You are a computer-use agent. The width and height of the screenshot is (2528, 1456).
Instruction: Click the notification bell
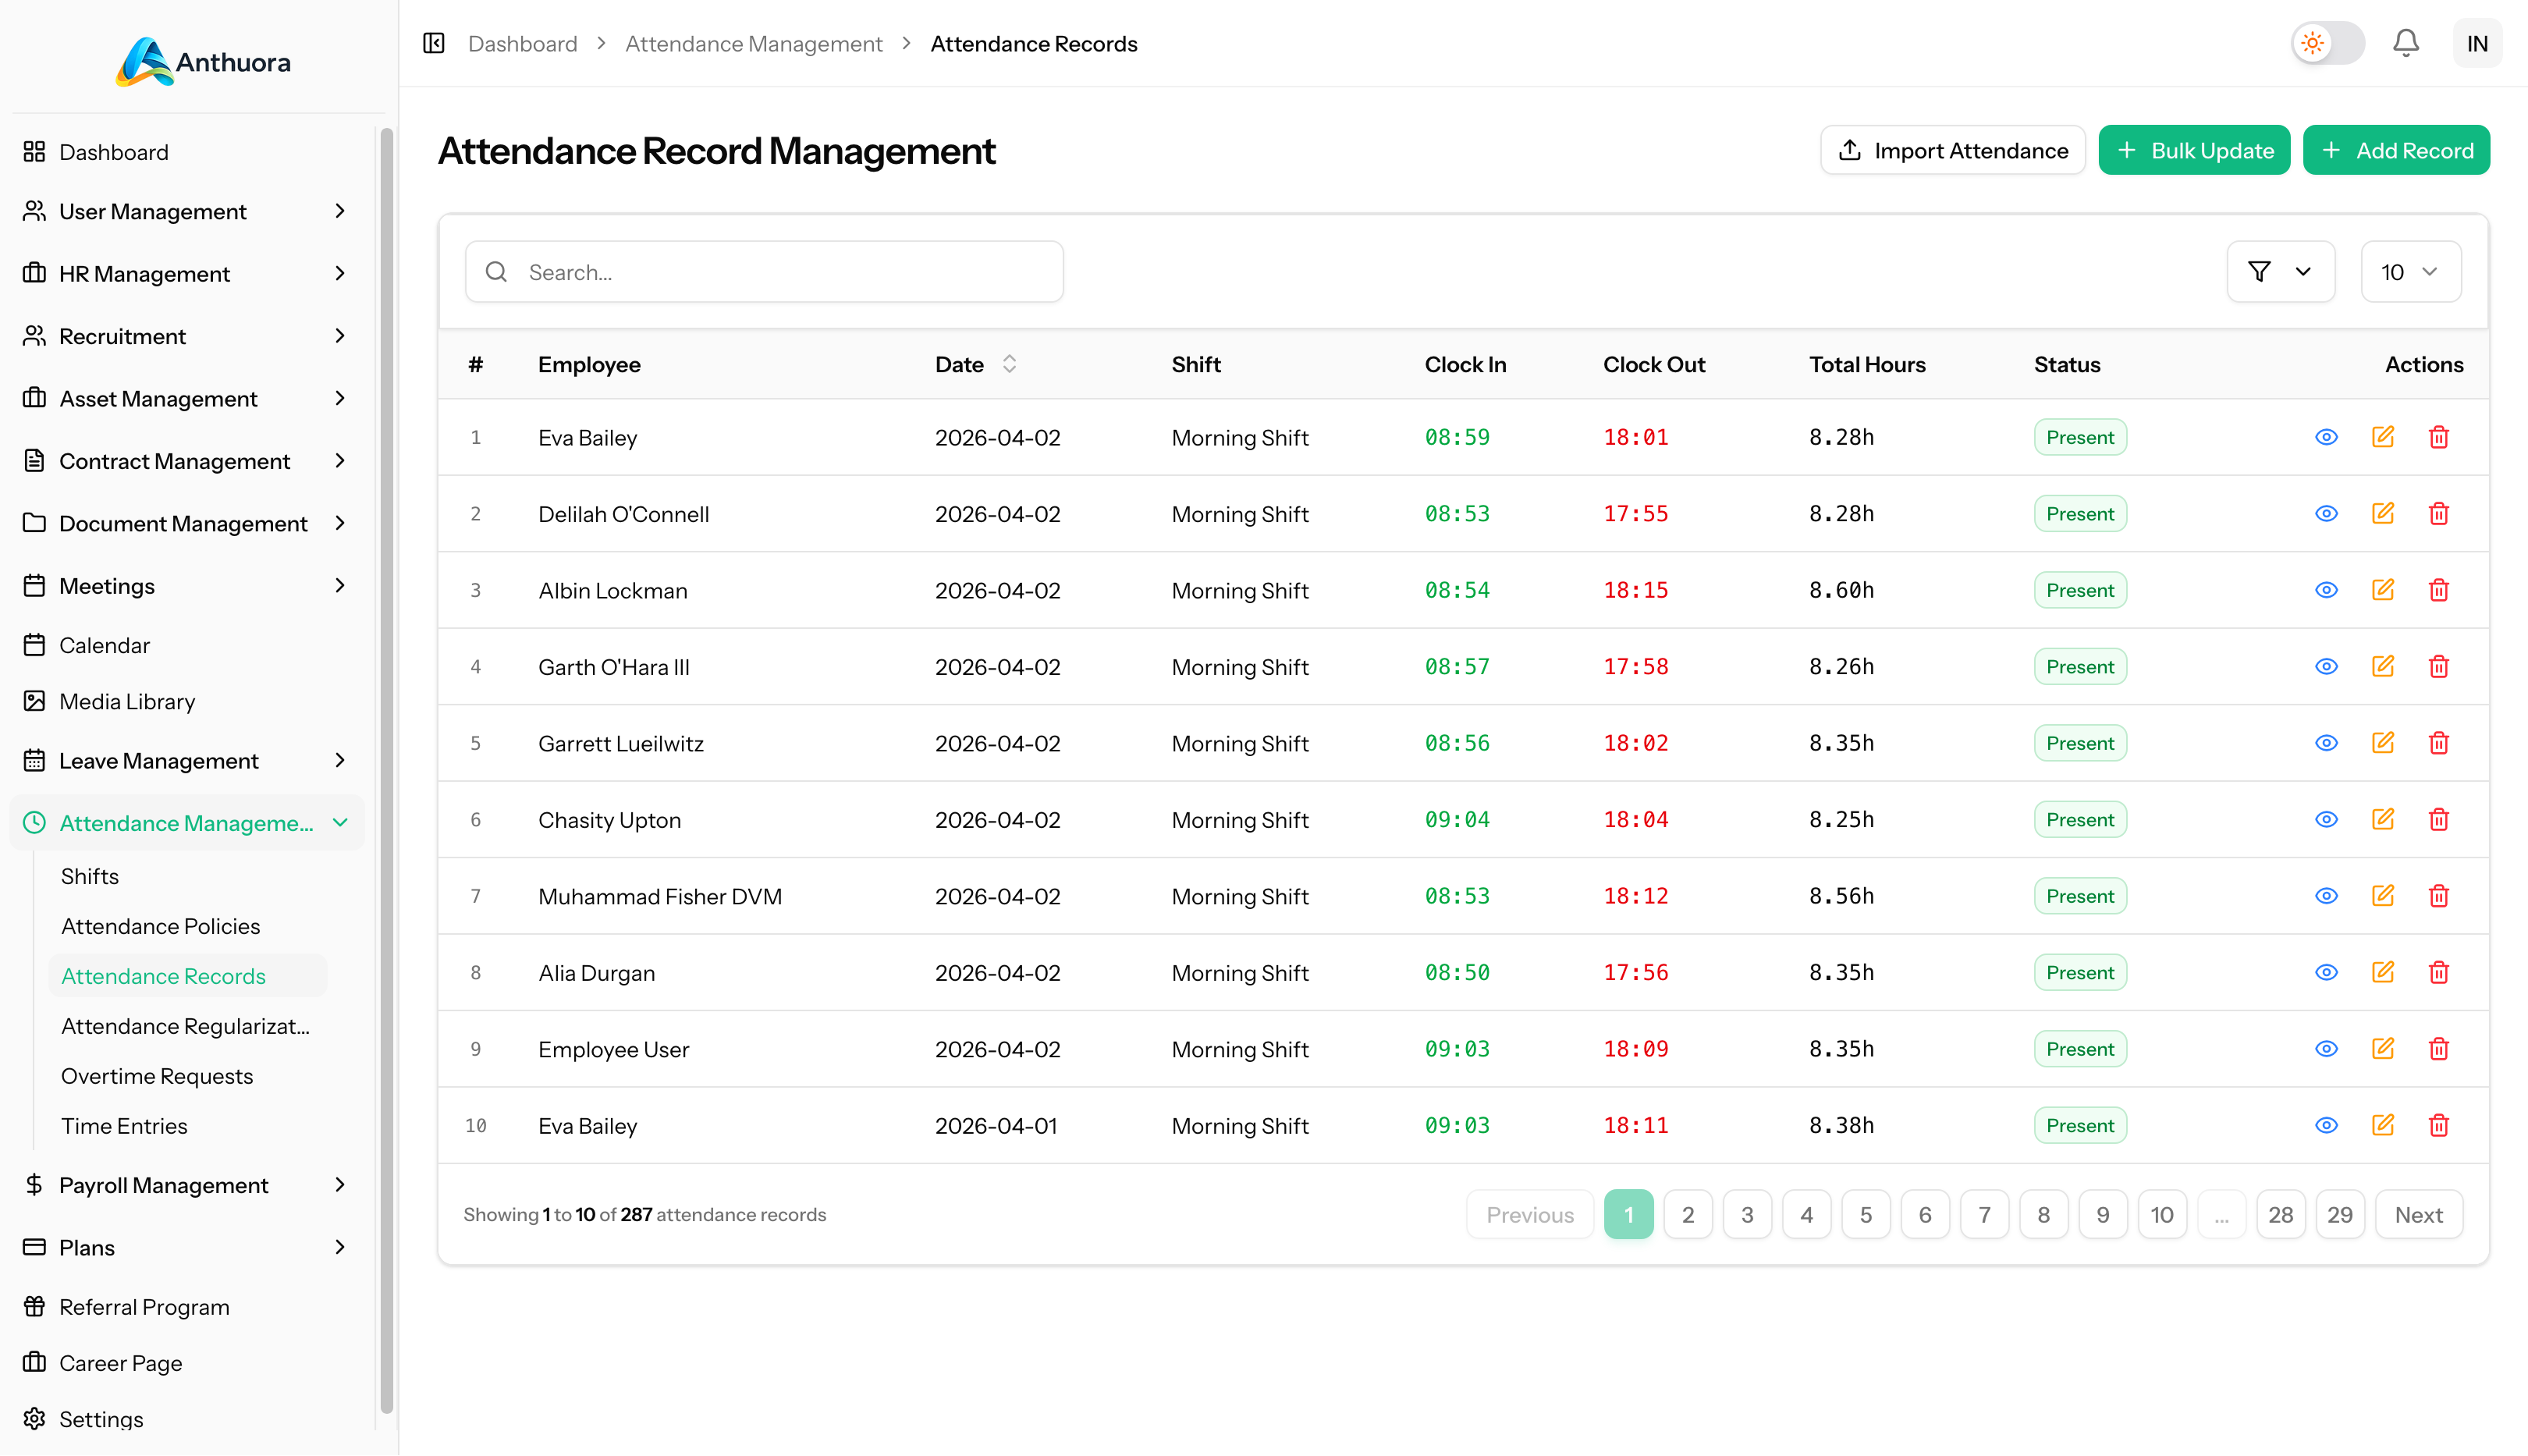(x=2406, y=43)
